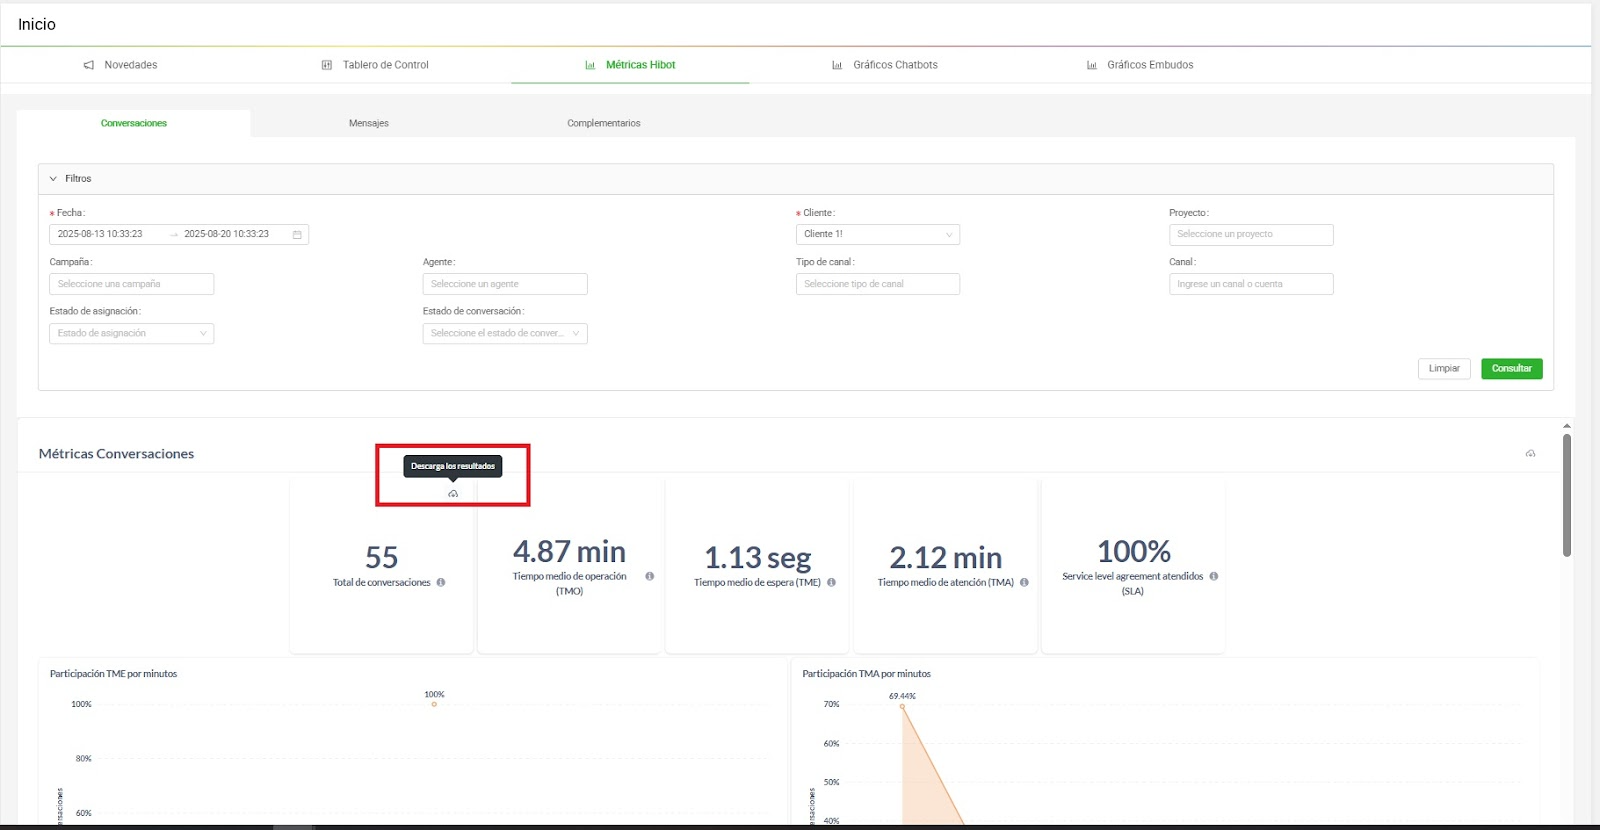Viewport: 1600px width, 830px height.
Task: Expand the Estado de asignación dropdown
Action: coord(132,333)
